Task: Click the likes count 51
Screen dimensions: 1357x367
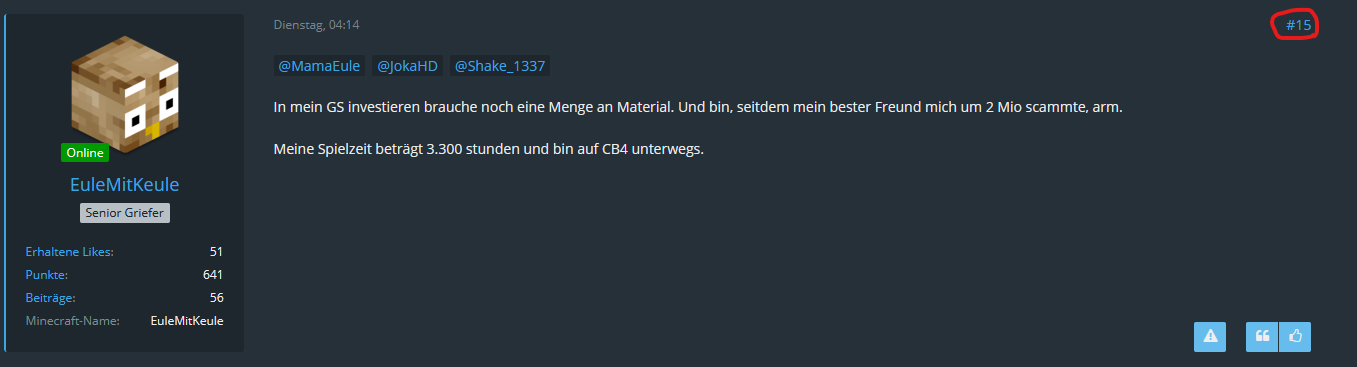Action: tap(216, 251)
